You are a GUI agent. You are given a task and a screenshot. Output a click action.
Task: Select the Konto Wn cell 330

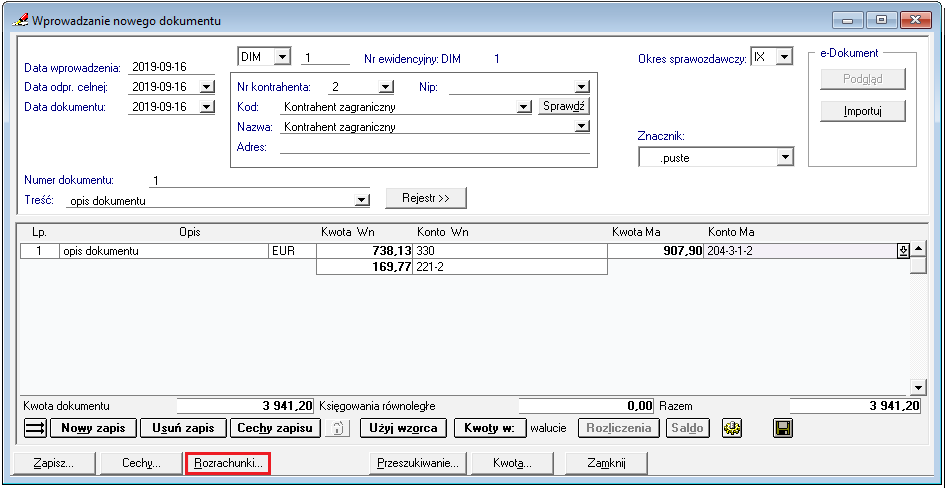[x=510, y=250]
